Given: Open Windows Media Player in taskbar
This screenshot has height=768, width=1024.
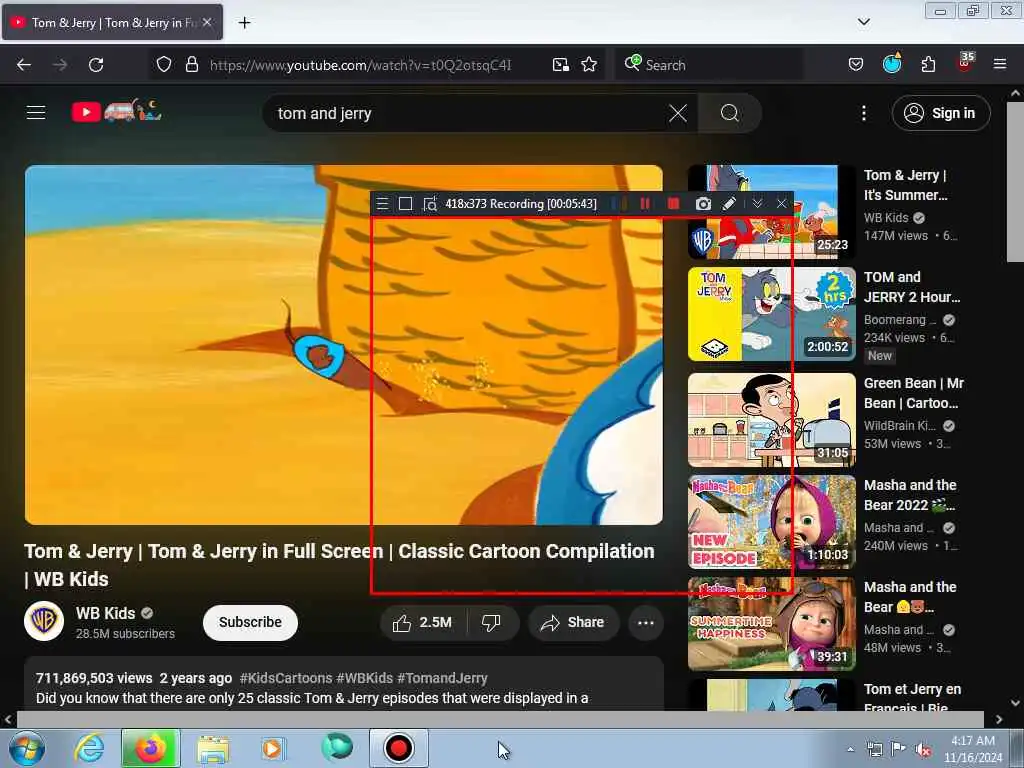Looking at the screenshot, I should click(x=273, y=748).
